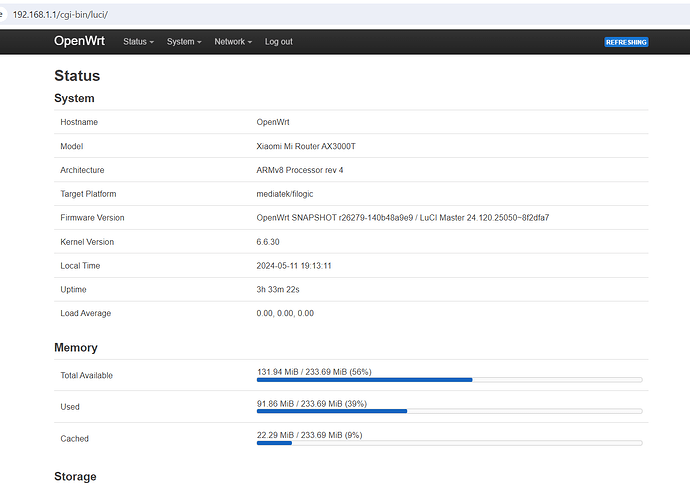Click the 22.29 MiB / 233.69 MiB (9%) text
Image resolution: width=690 pixels, height=486 pixels.
[309, 435]
